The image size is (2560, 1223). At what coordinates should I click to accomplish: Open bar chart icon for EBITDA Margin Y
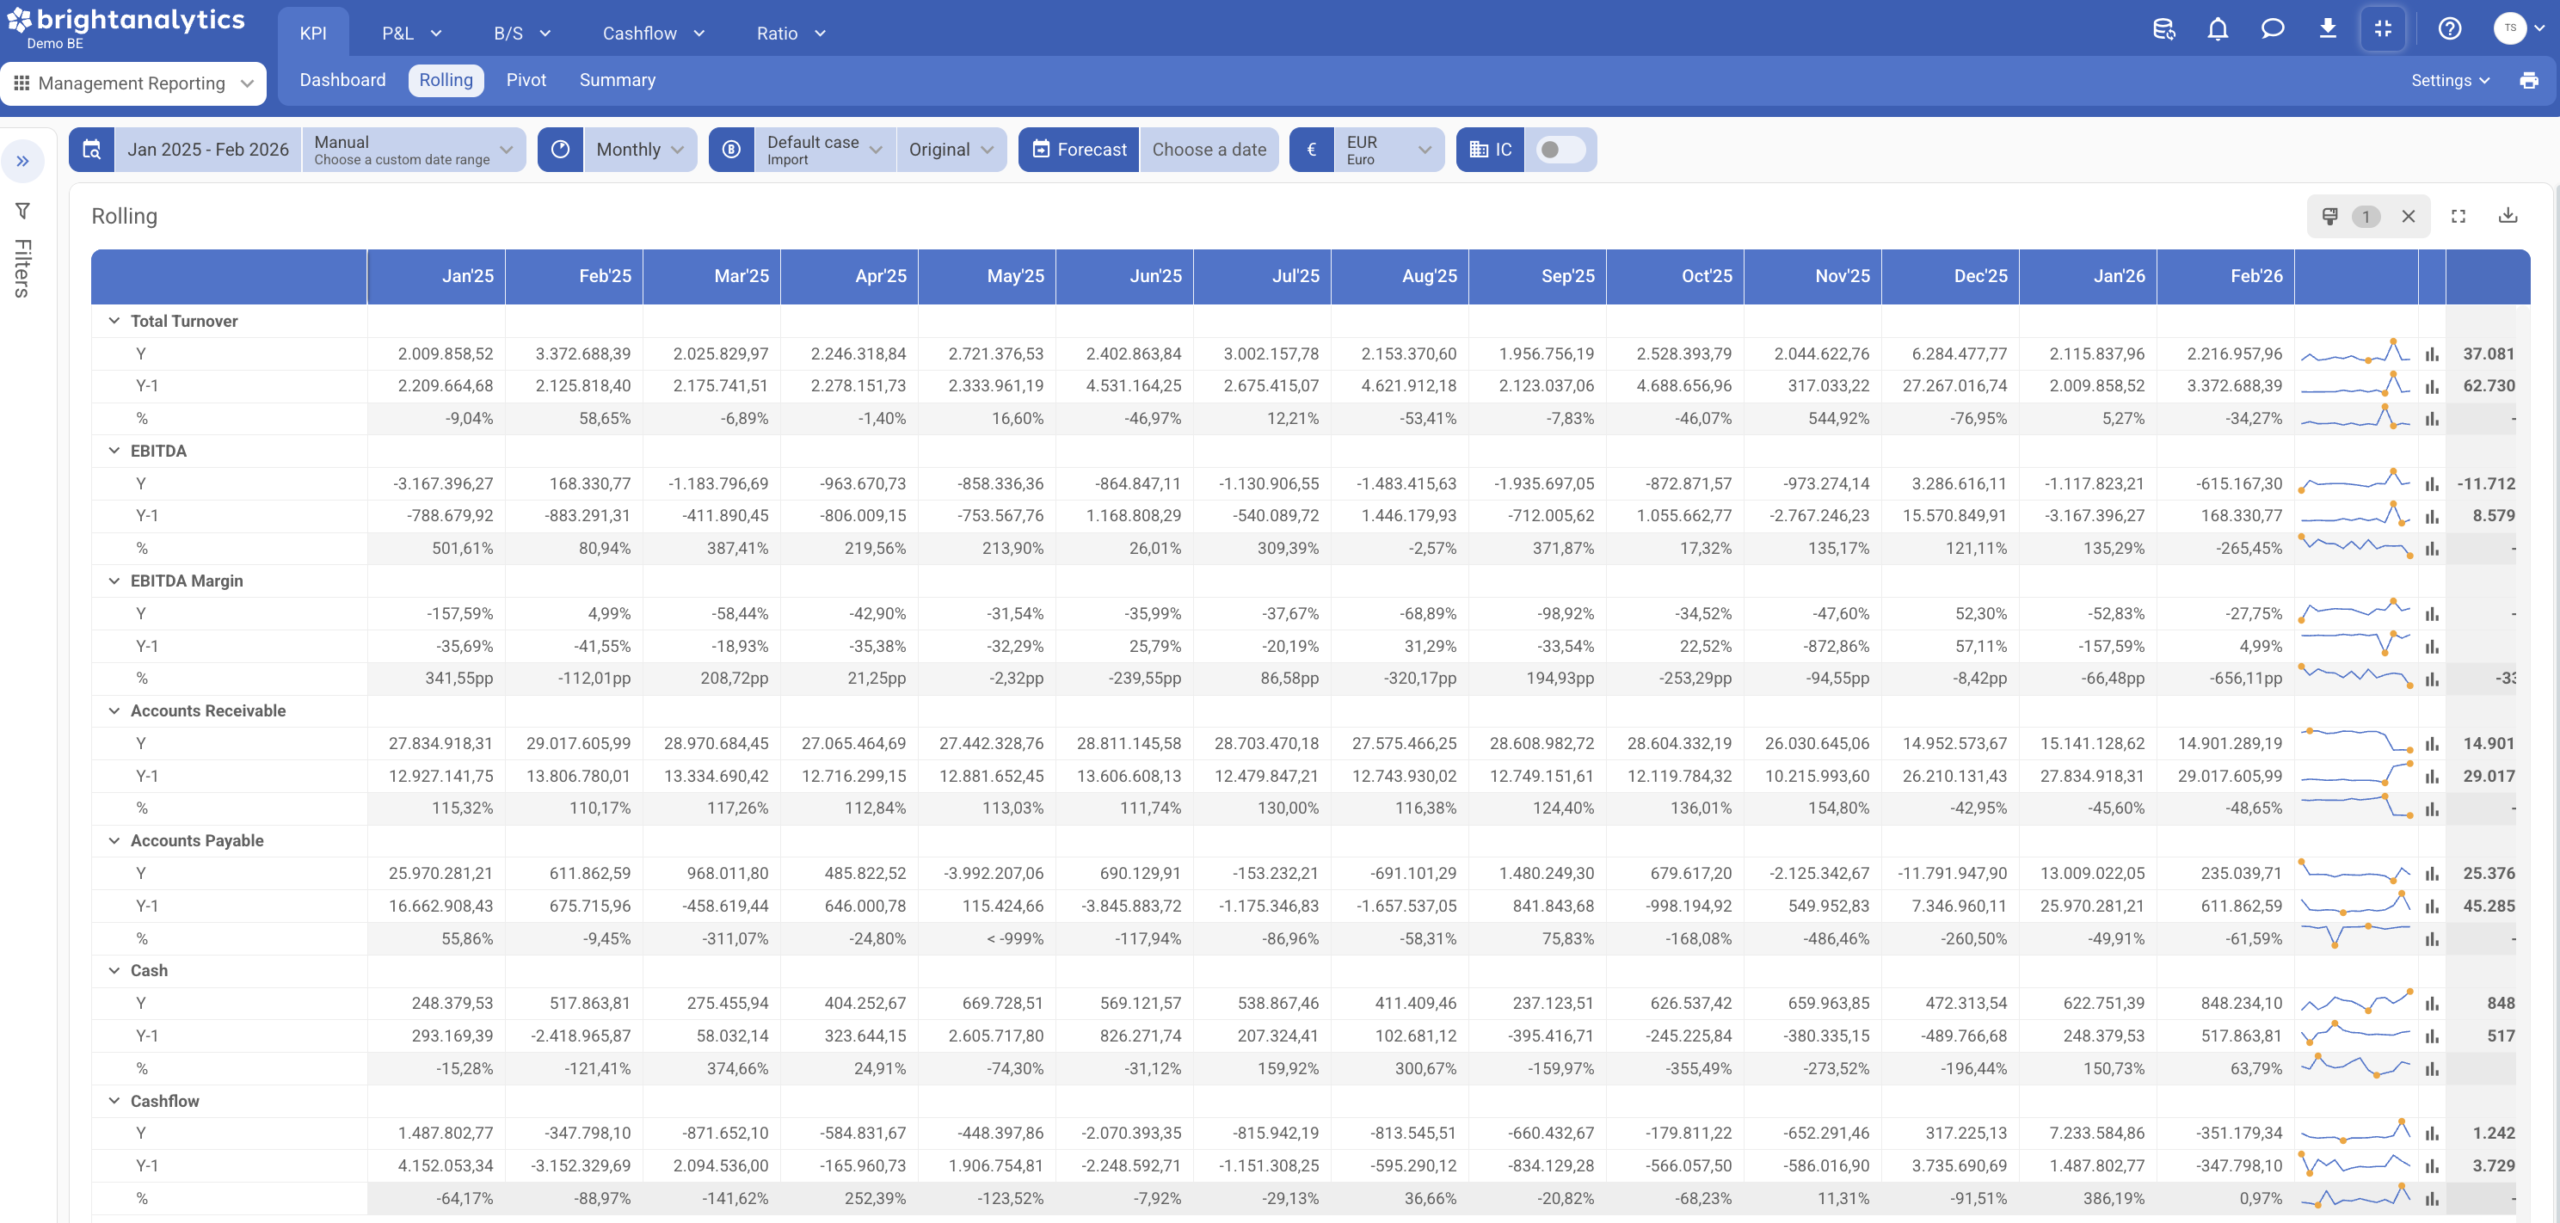(x=2431, y=614)
